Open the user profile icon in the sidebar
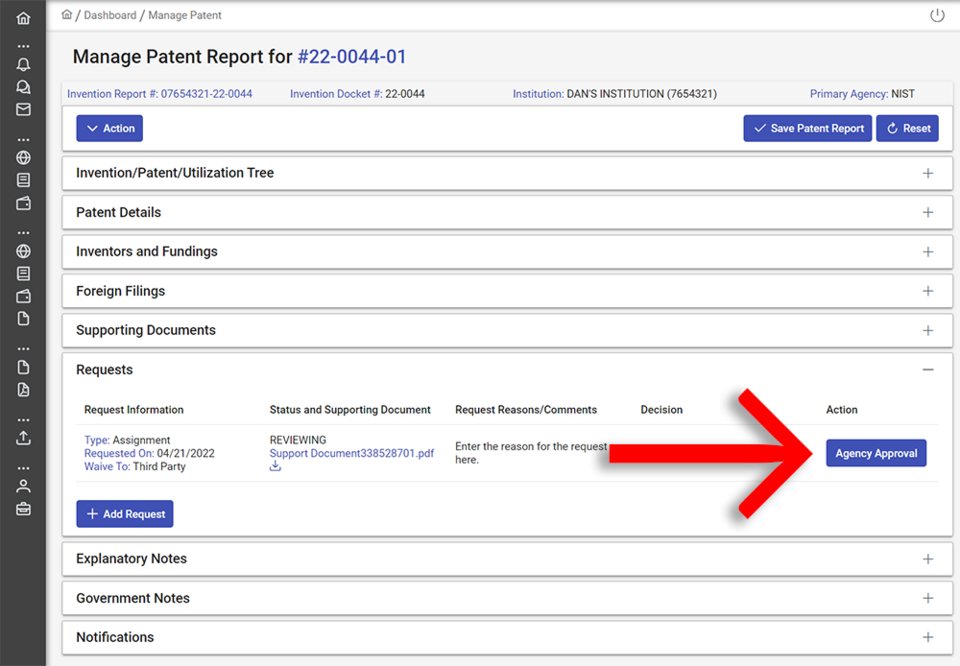 click(24, 485)
